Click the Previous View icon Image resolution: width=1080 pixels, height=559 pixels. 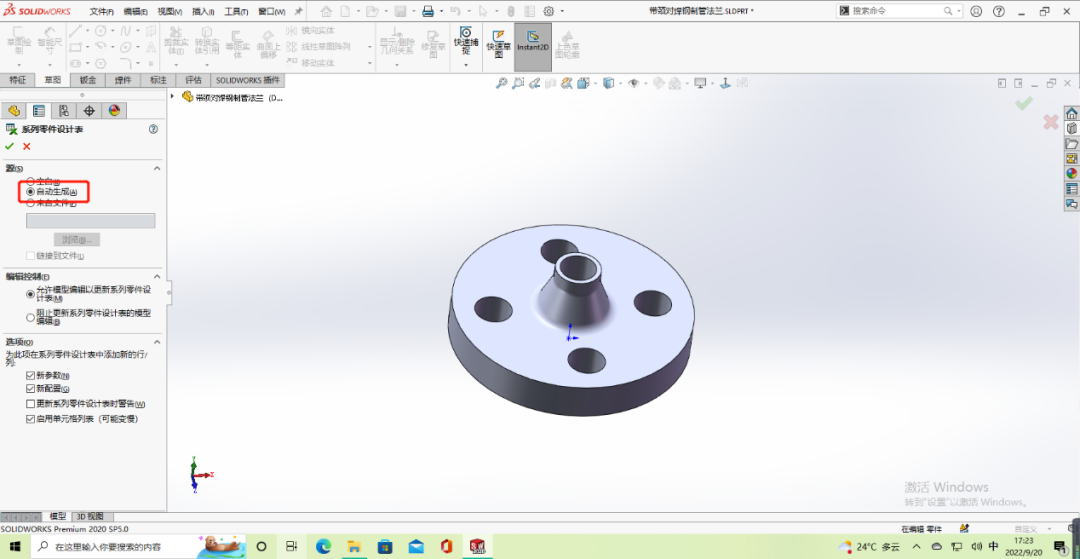point(534,83)
